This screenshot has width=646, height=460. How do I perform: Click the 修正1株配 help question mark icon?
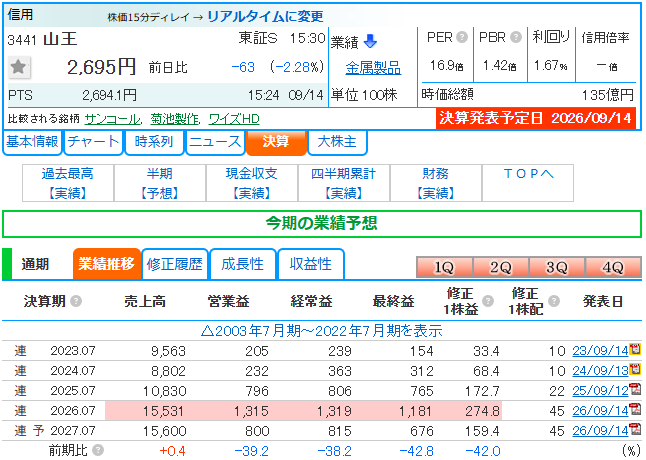(x=554, y=301)
